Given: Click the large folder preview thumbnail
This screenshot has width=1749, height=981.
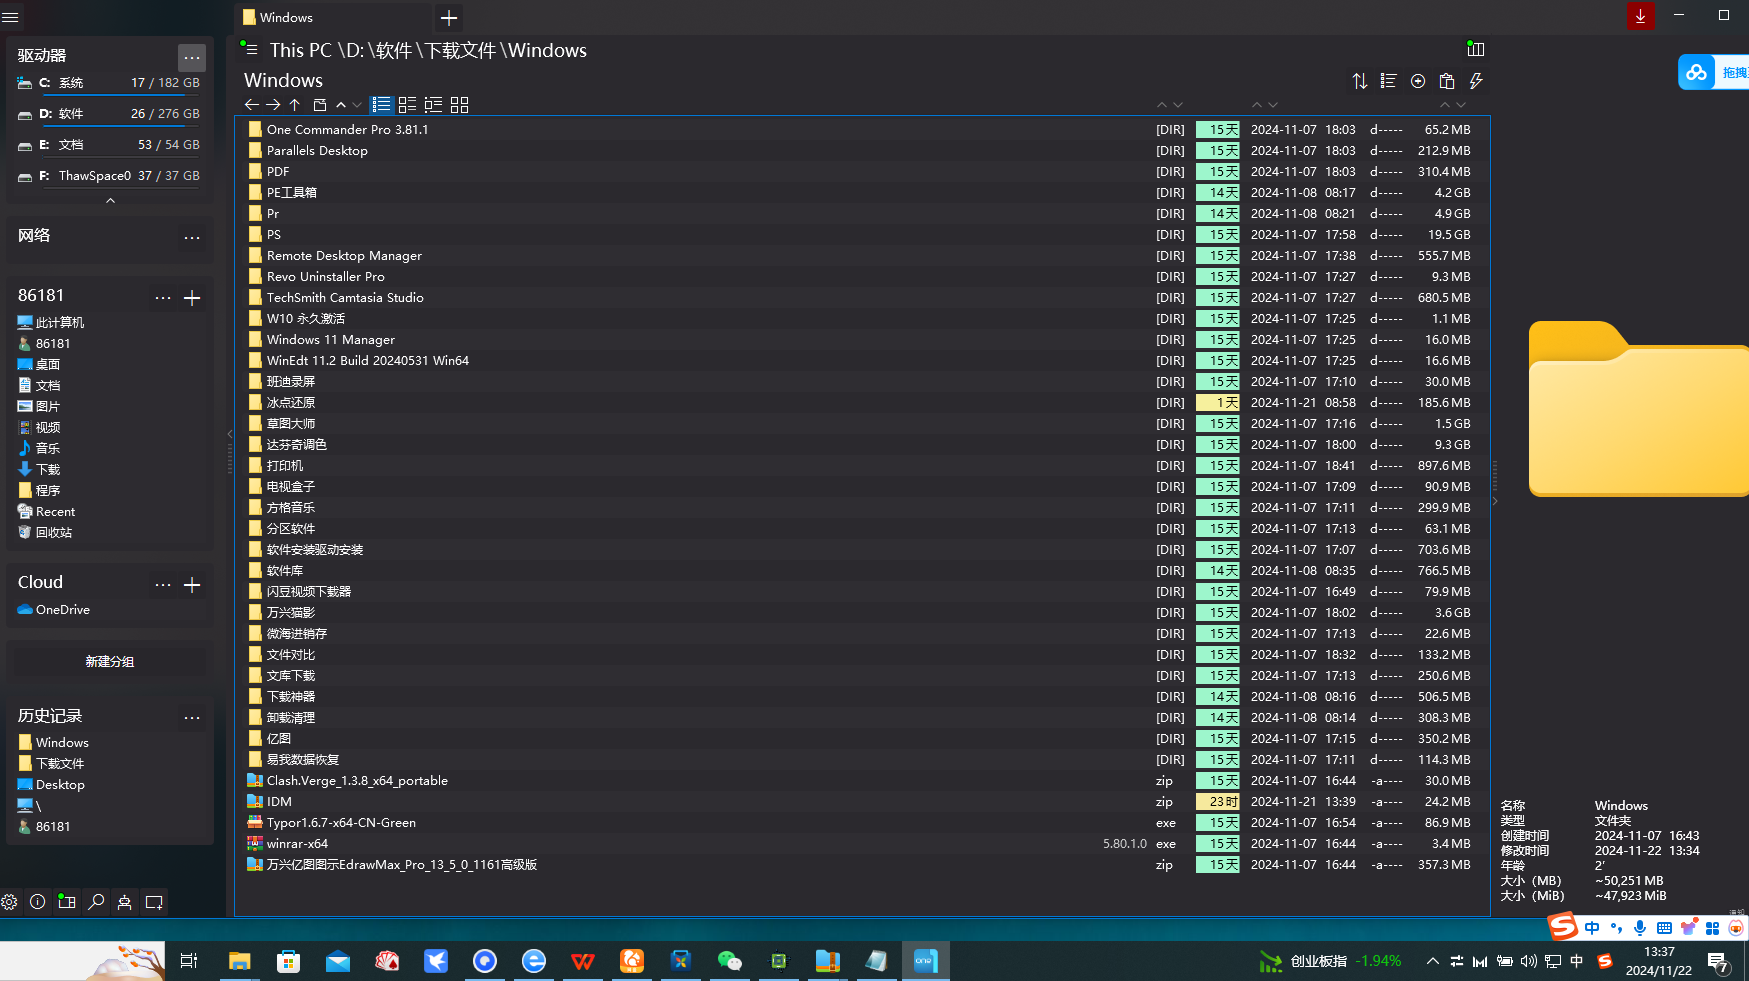Looking at the screenshot, I should point(1638,409).
